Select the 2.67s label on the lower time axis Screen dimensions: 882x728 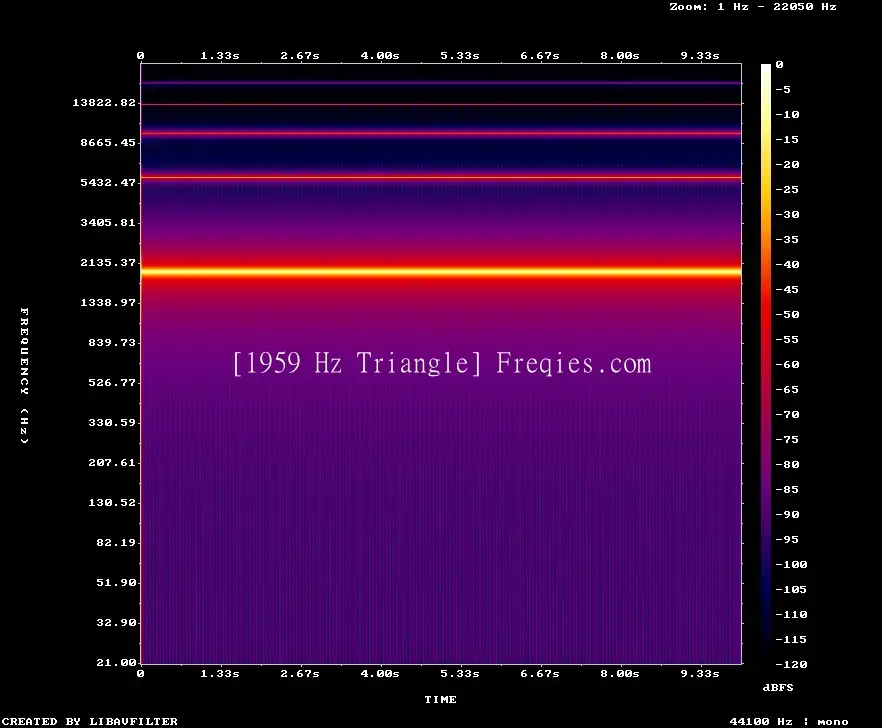click(300, 673)
